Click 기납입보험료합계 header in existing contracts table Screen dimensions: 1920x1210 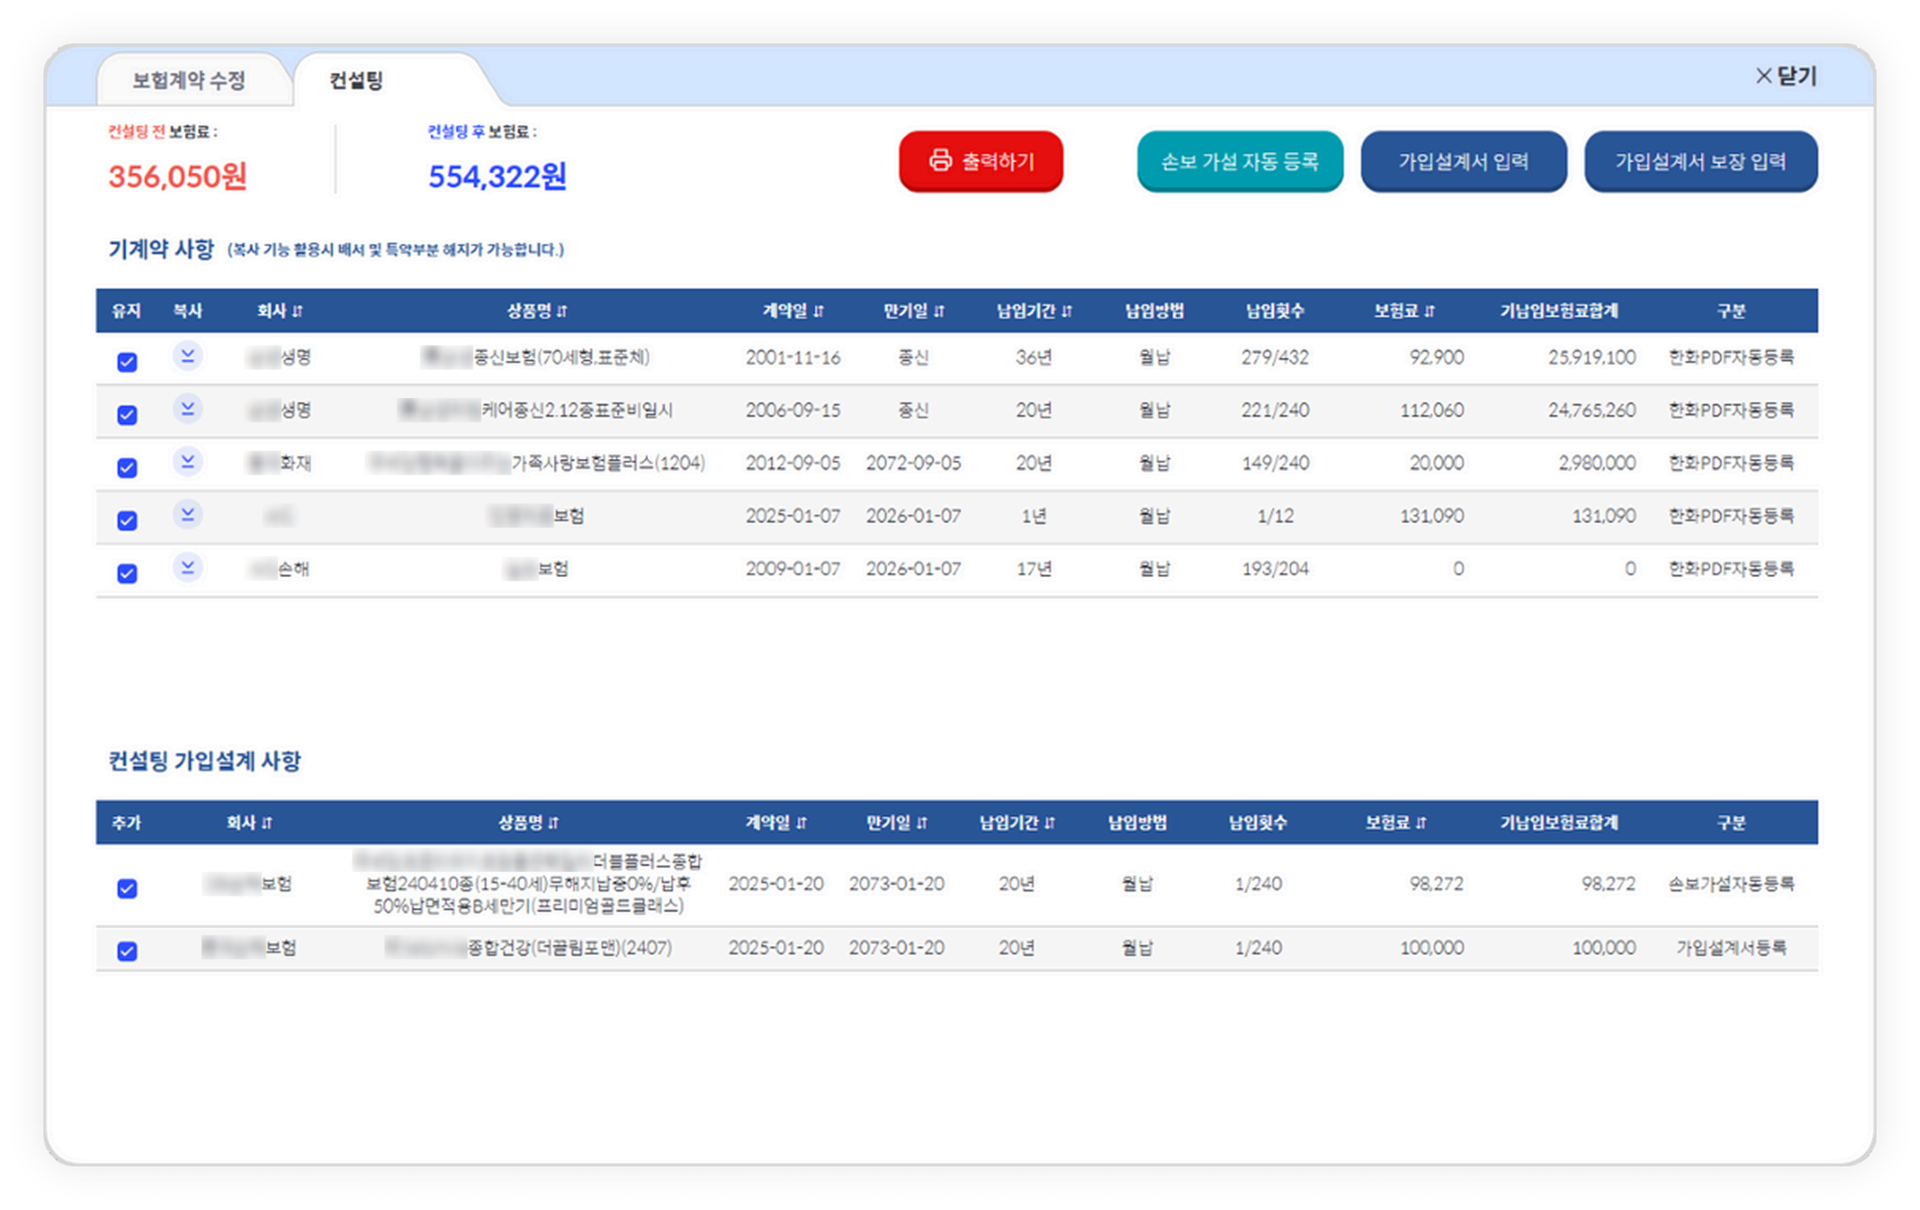[1559, 311]
